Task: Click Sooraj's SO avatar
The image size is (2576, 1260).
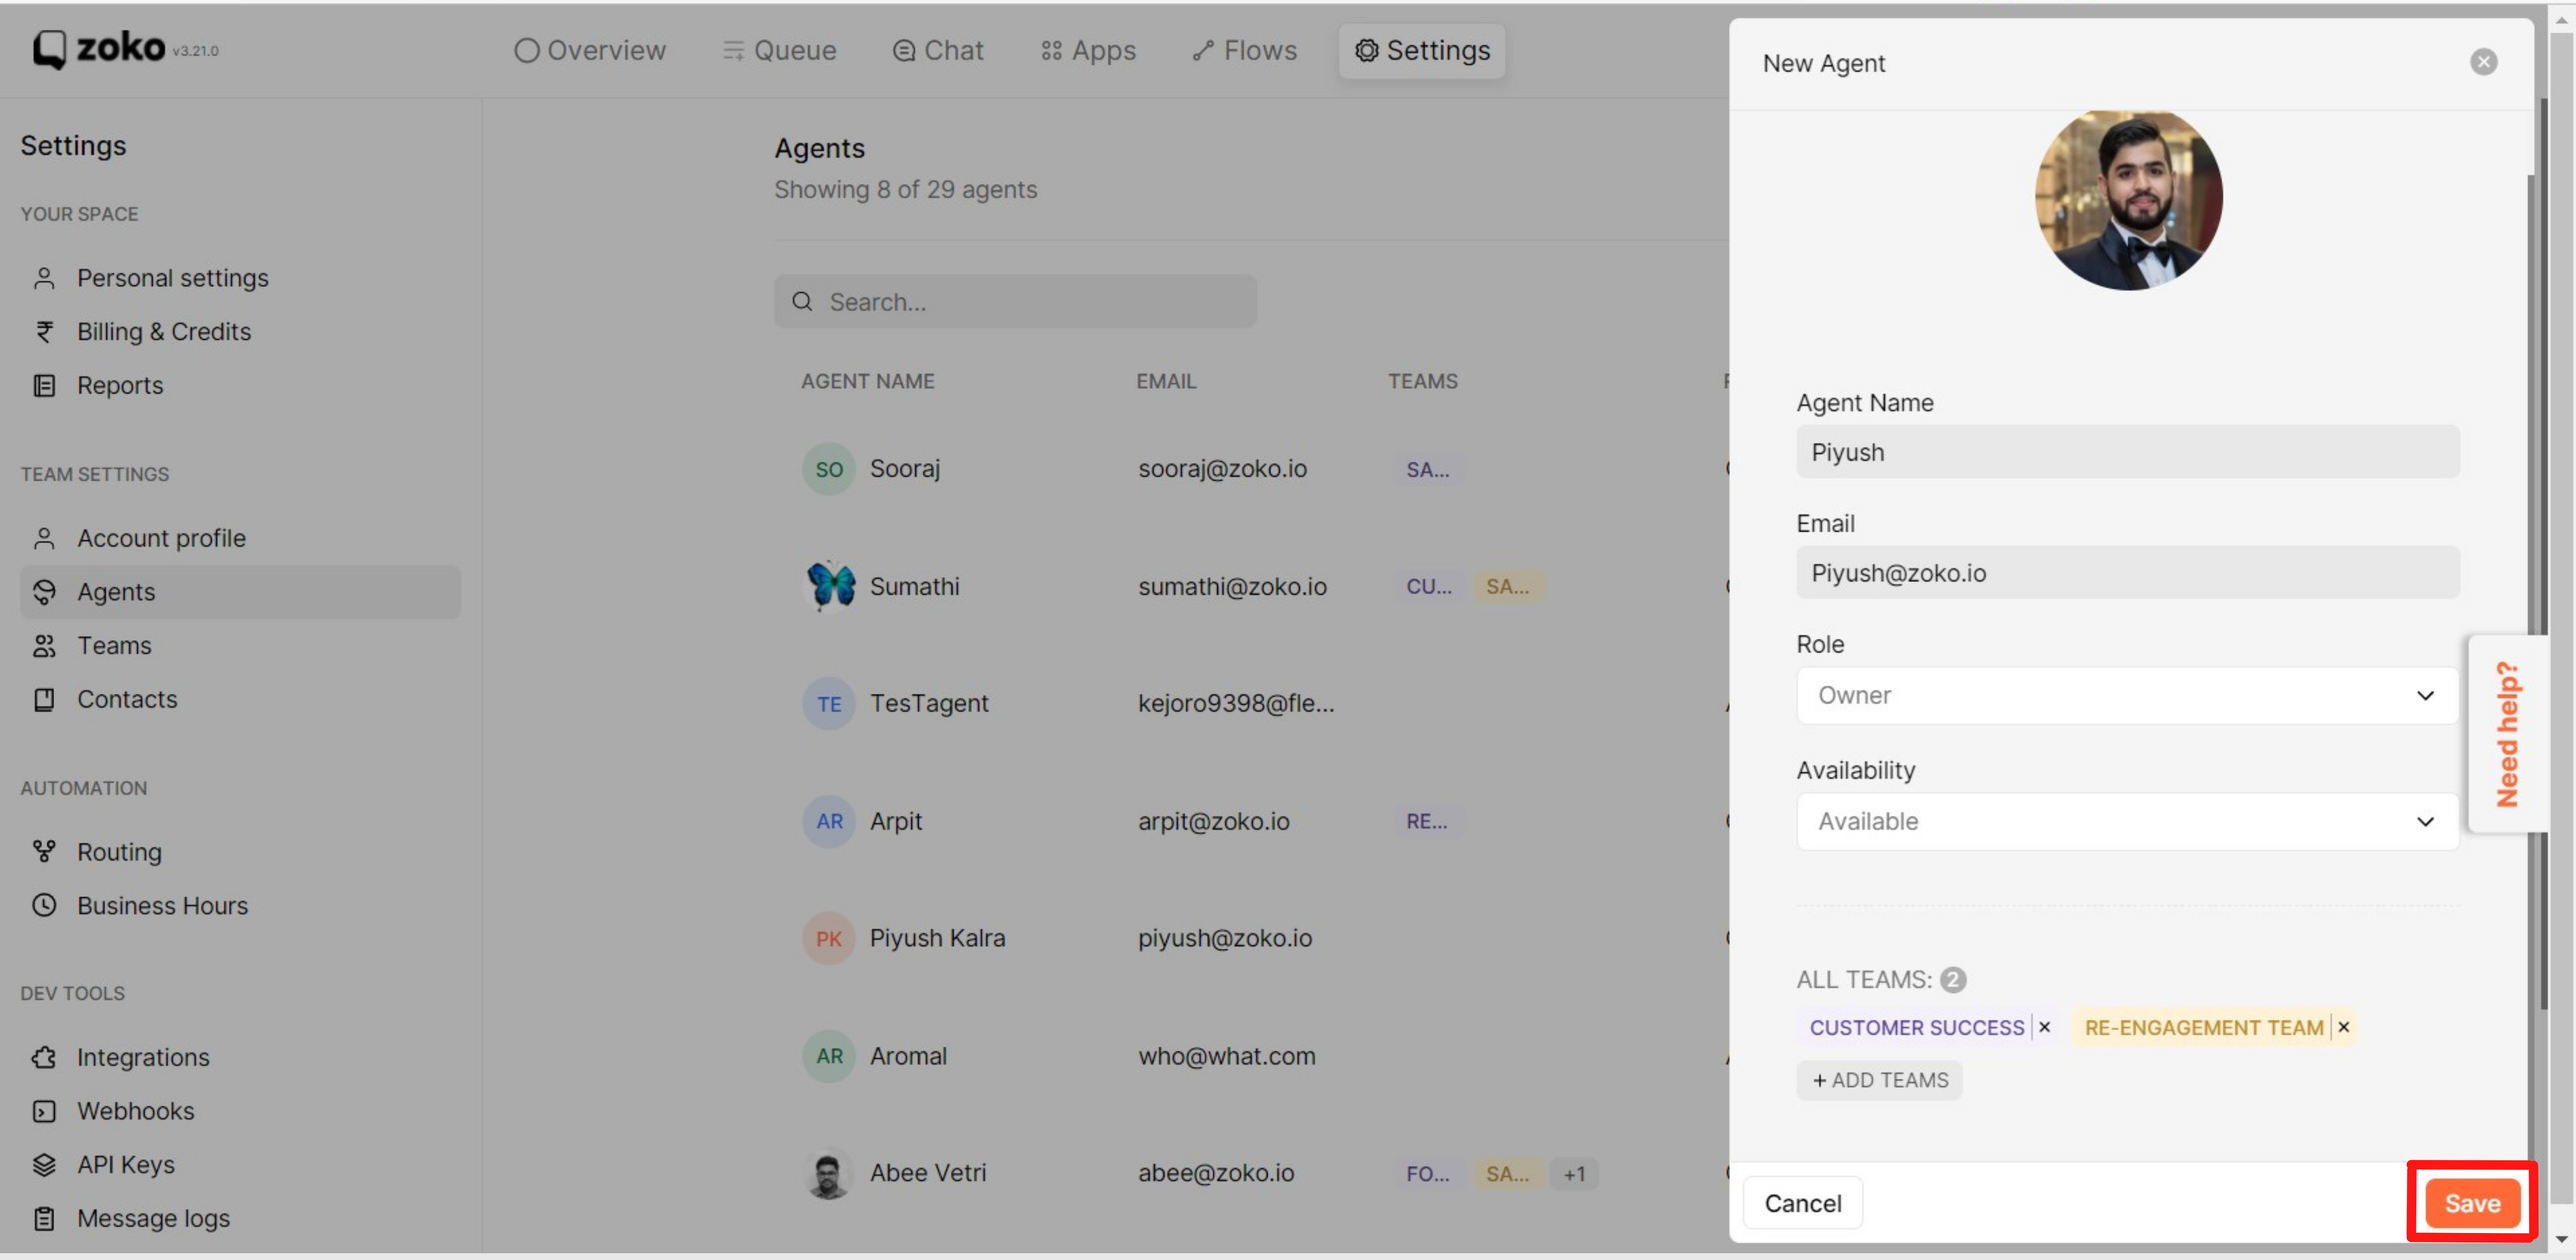Action: (x=828, y=469)
